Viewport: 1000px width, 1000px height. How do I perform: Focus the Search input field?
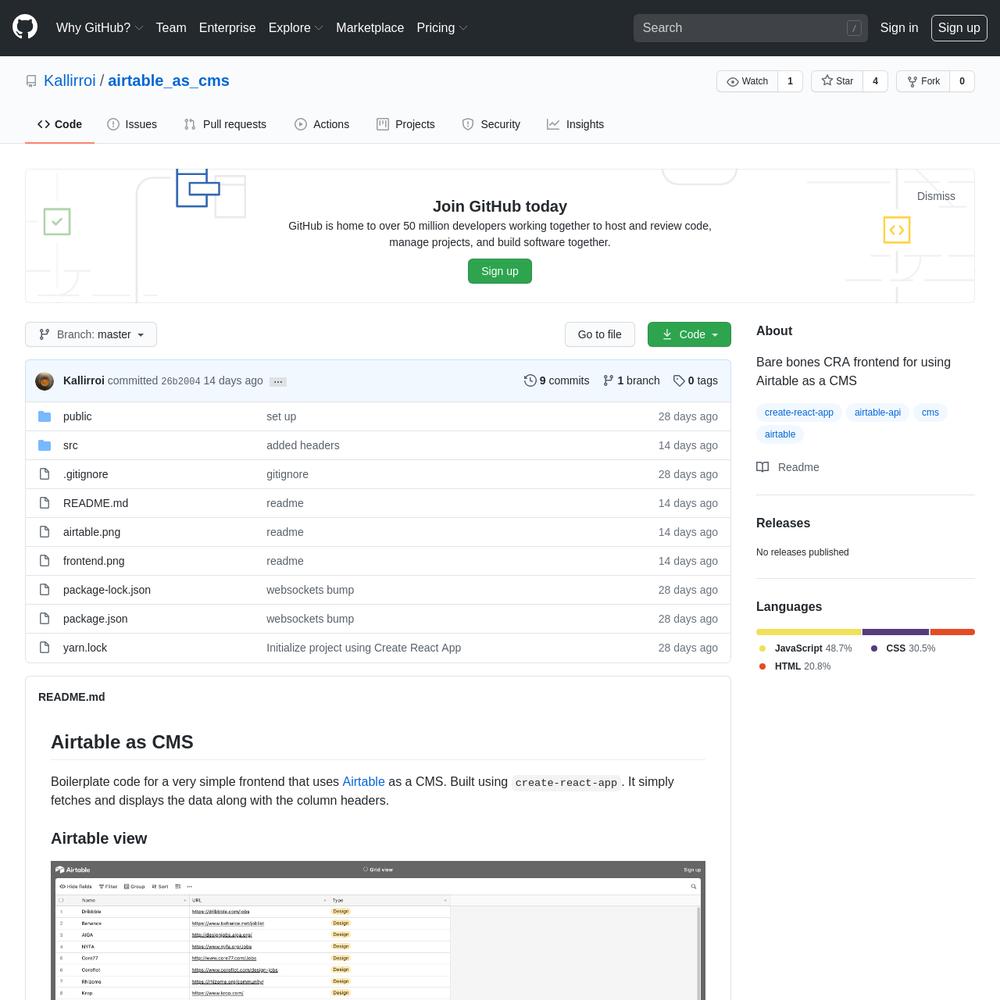pos(750,28)
